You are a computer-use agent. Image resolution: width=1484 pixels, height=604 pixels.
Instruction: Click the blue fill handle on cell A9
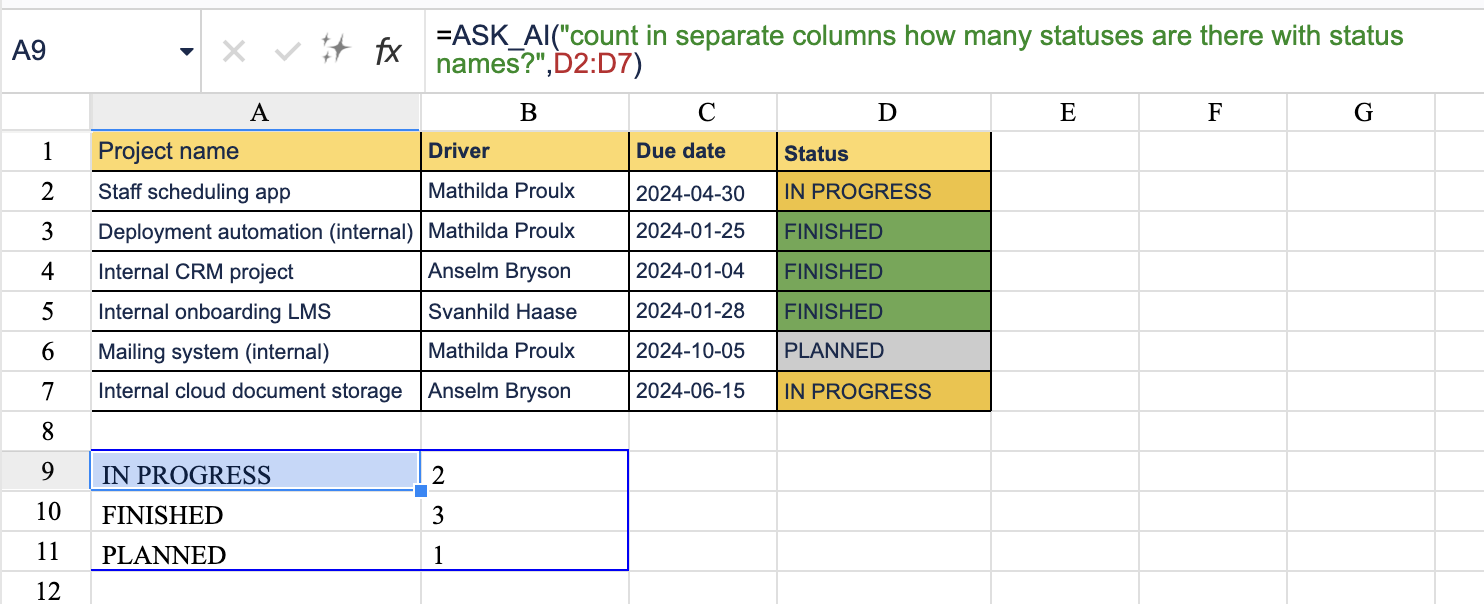pos(421,490)
